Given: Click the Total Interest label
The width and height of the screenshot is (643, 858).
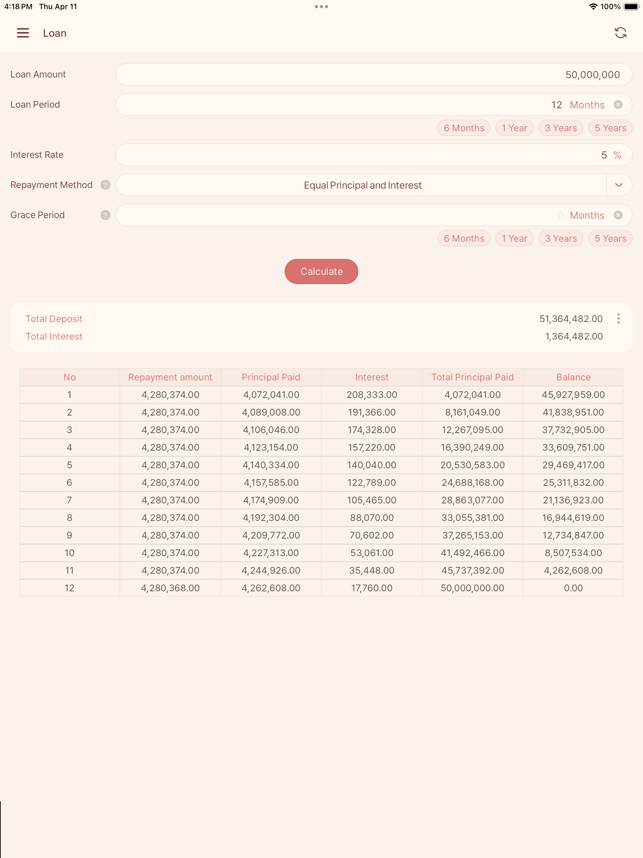Looking at the screenshot, I should (54, 336).
